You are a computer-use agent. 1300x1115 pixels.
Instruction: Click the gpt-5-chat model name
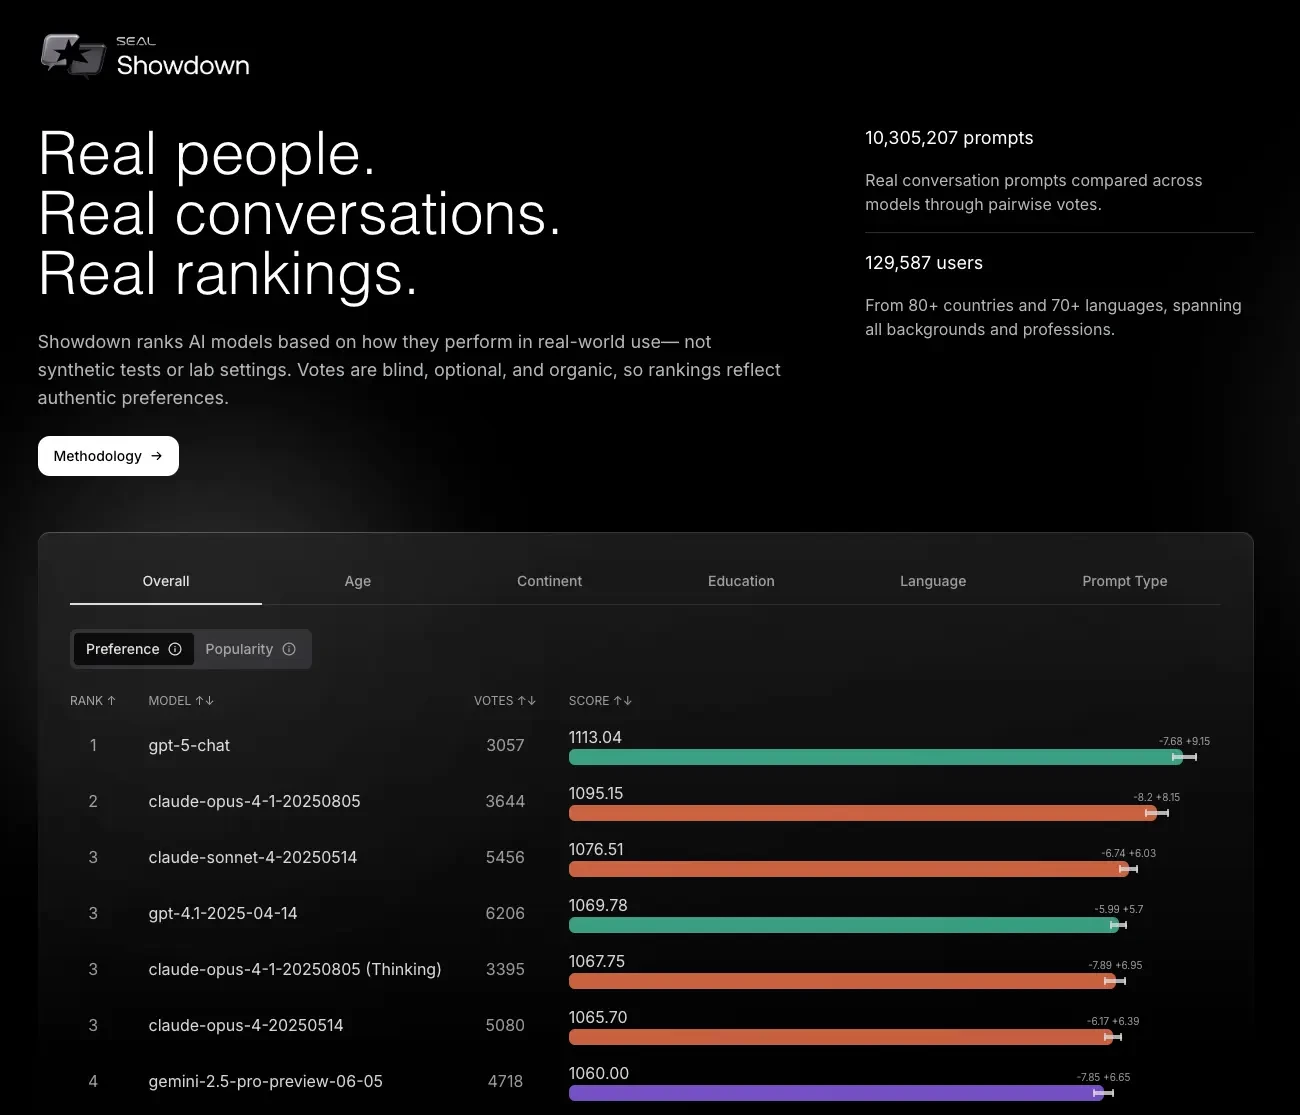pyautogui.click(x=189, y=746)
